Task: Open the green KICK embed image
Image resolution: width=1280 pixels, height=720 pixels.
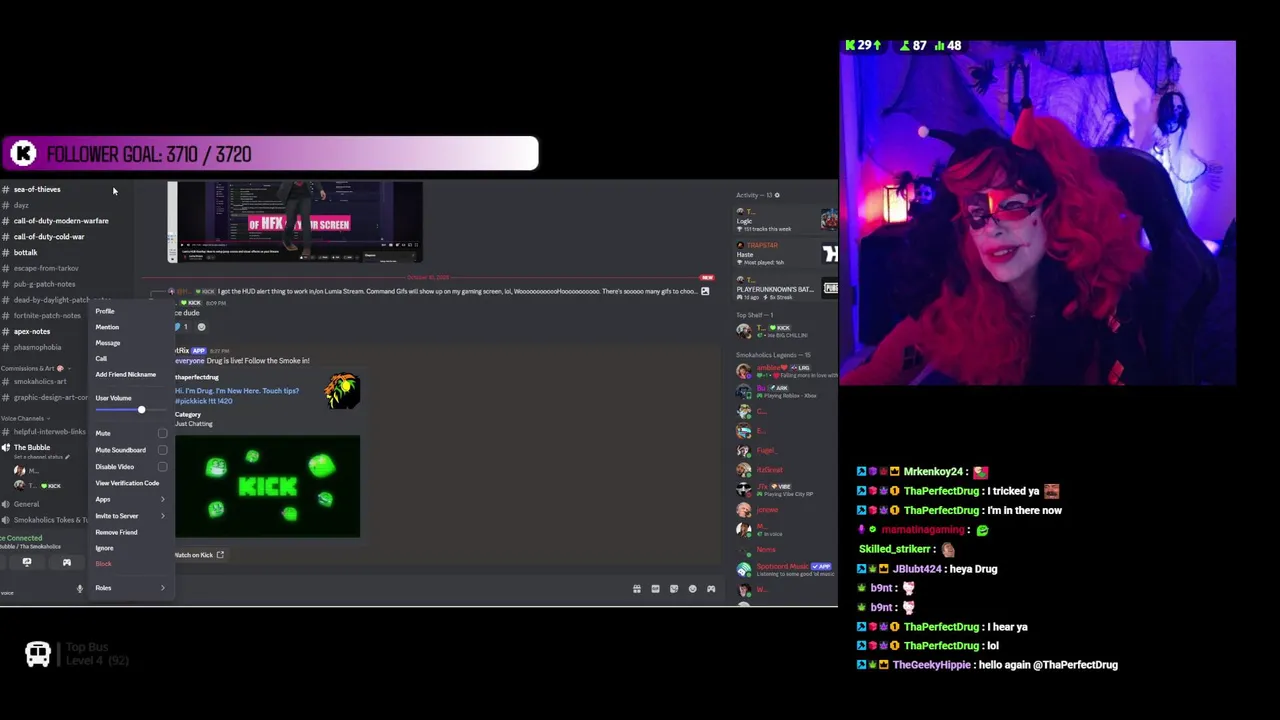Action: tap(267, 486)
